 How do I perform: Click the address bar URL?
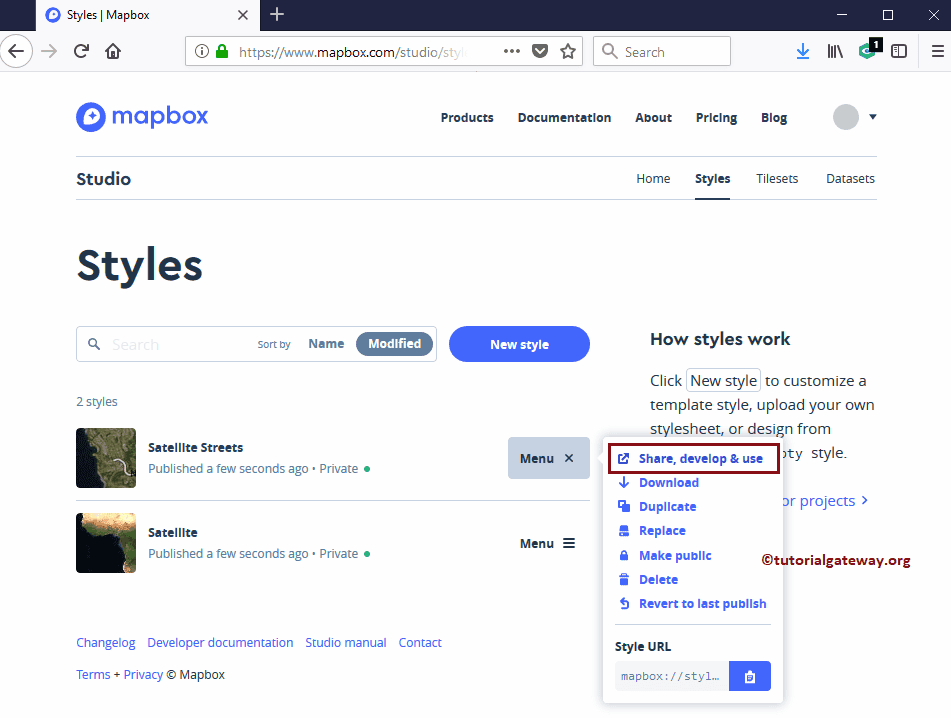pyautogui.click(x=352, y=52)
